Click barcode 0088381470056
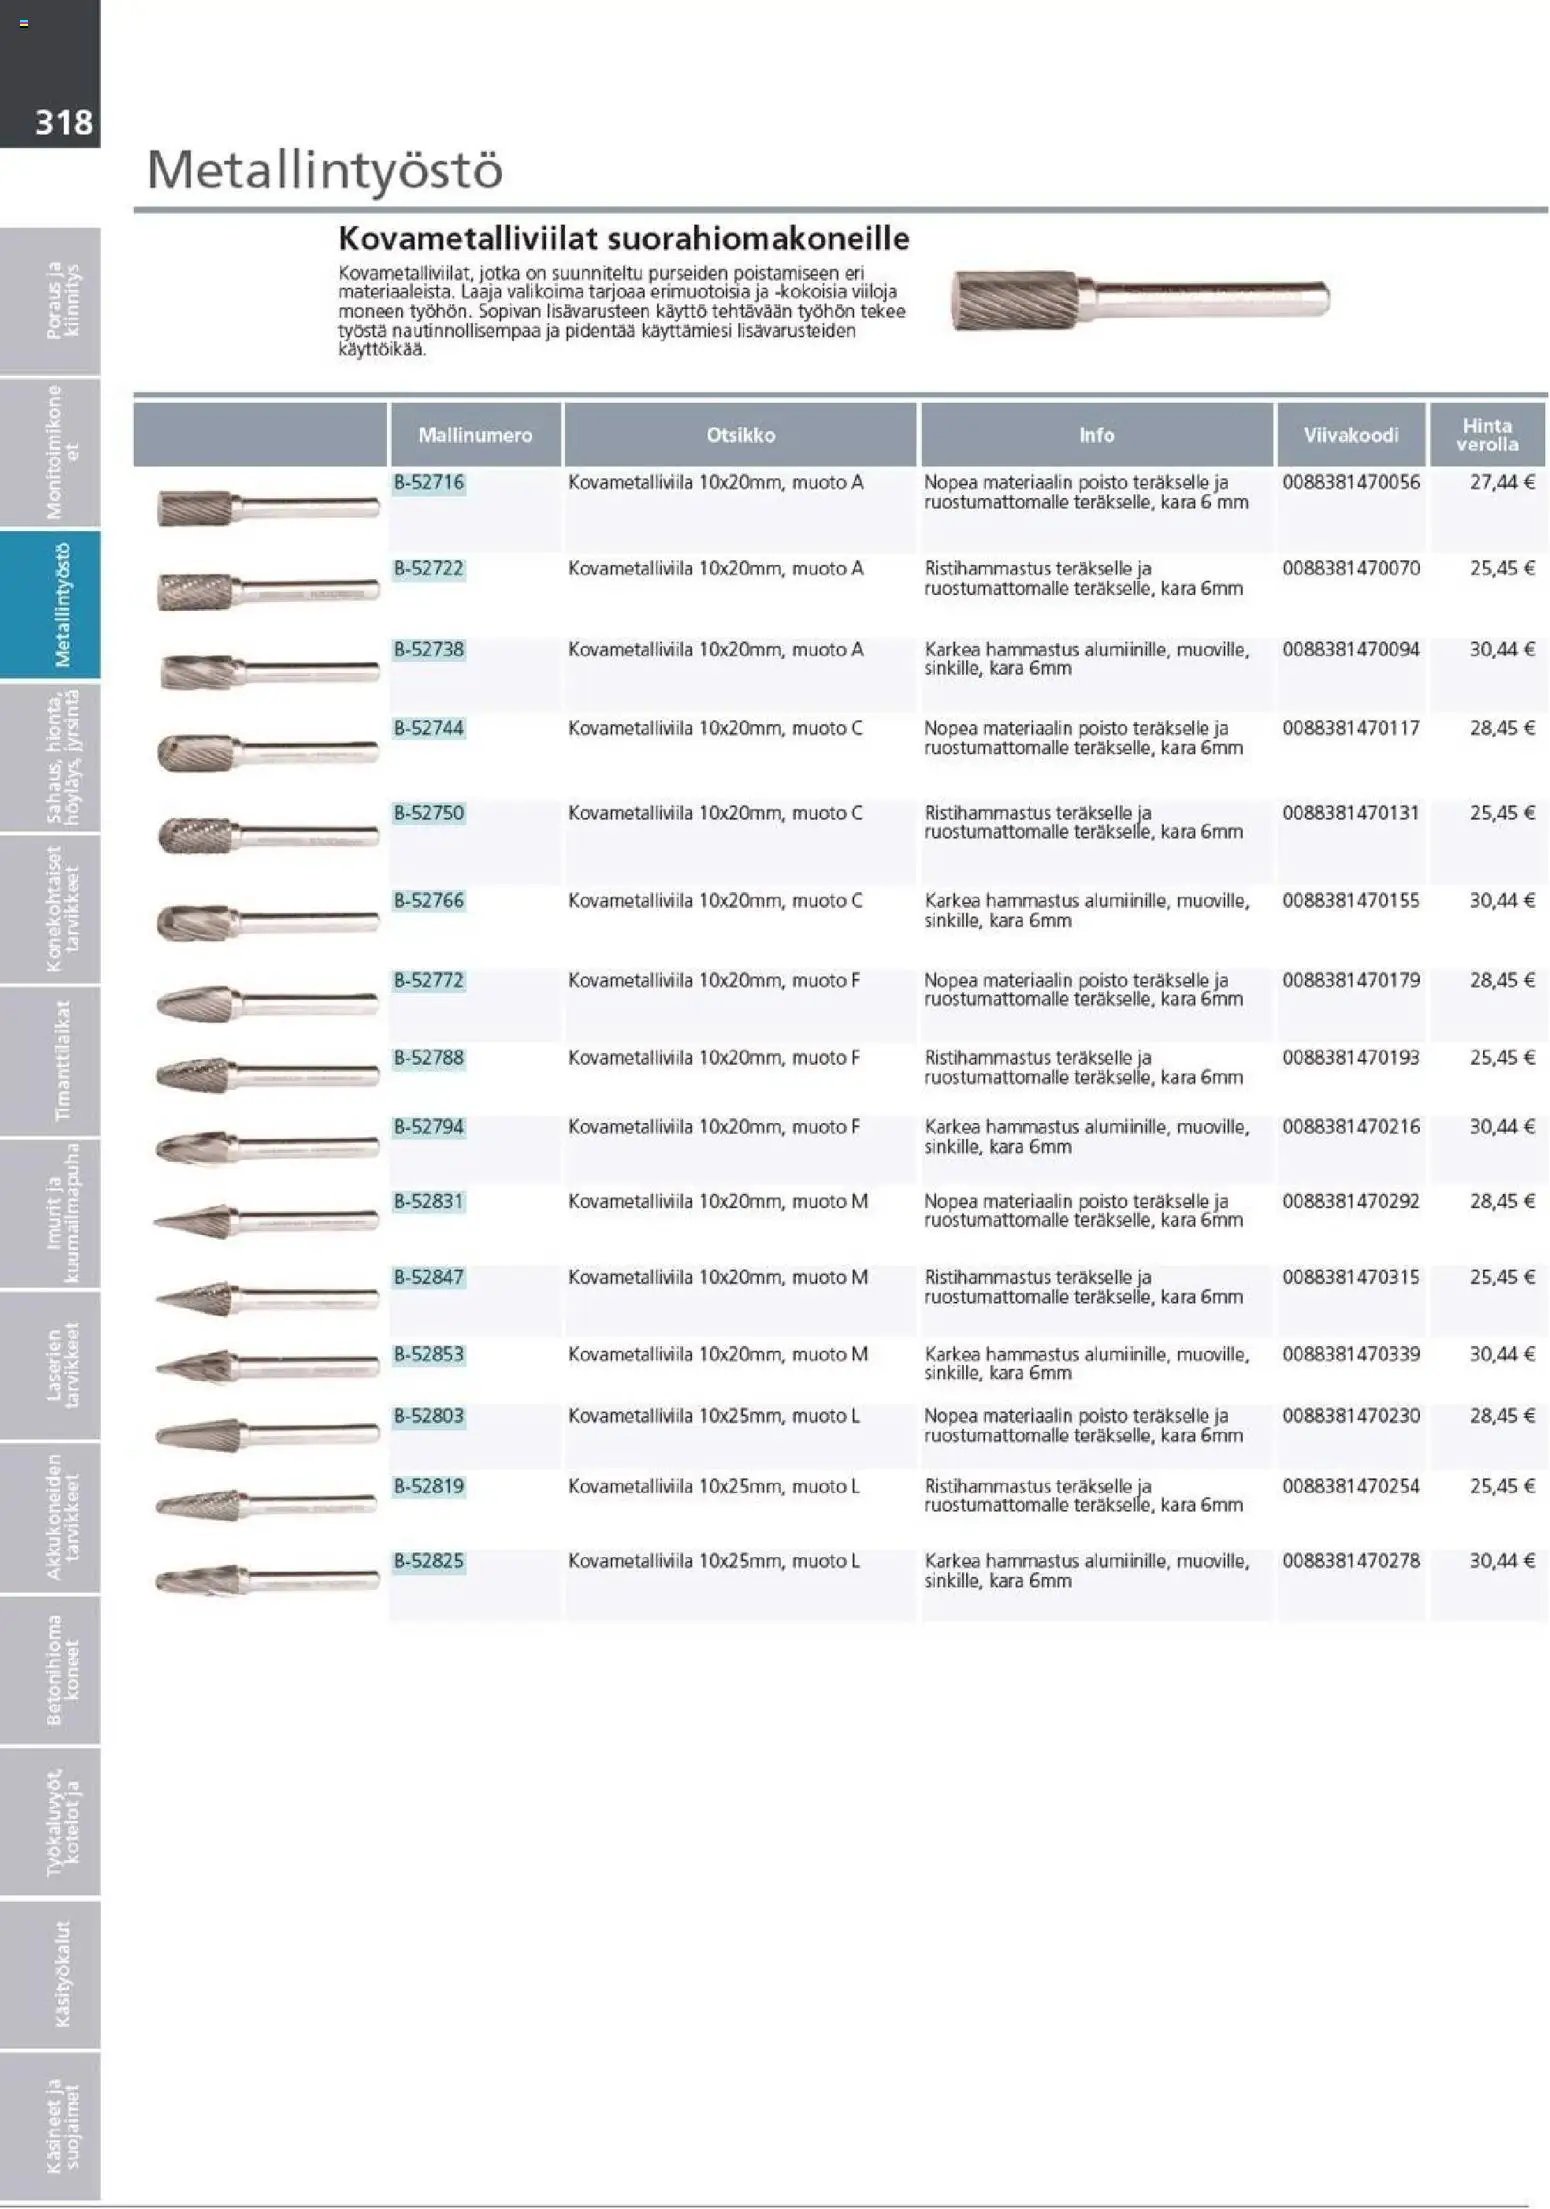This screenshot has width=1550, height=2209. point(1350,482)
